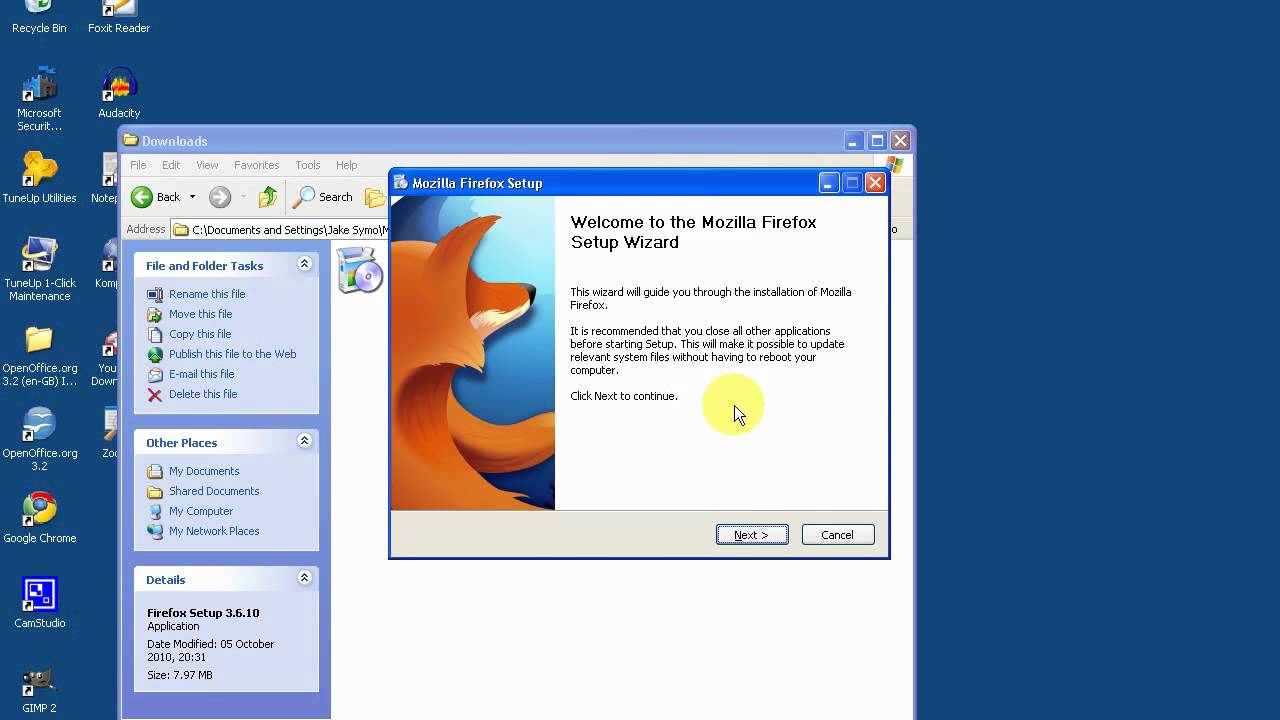Image resolution: width=1280 pixels, height=720 pixels.
Task: Open the Forward button history dropdown arrow
Action: point(243,197)
